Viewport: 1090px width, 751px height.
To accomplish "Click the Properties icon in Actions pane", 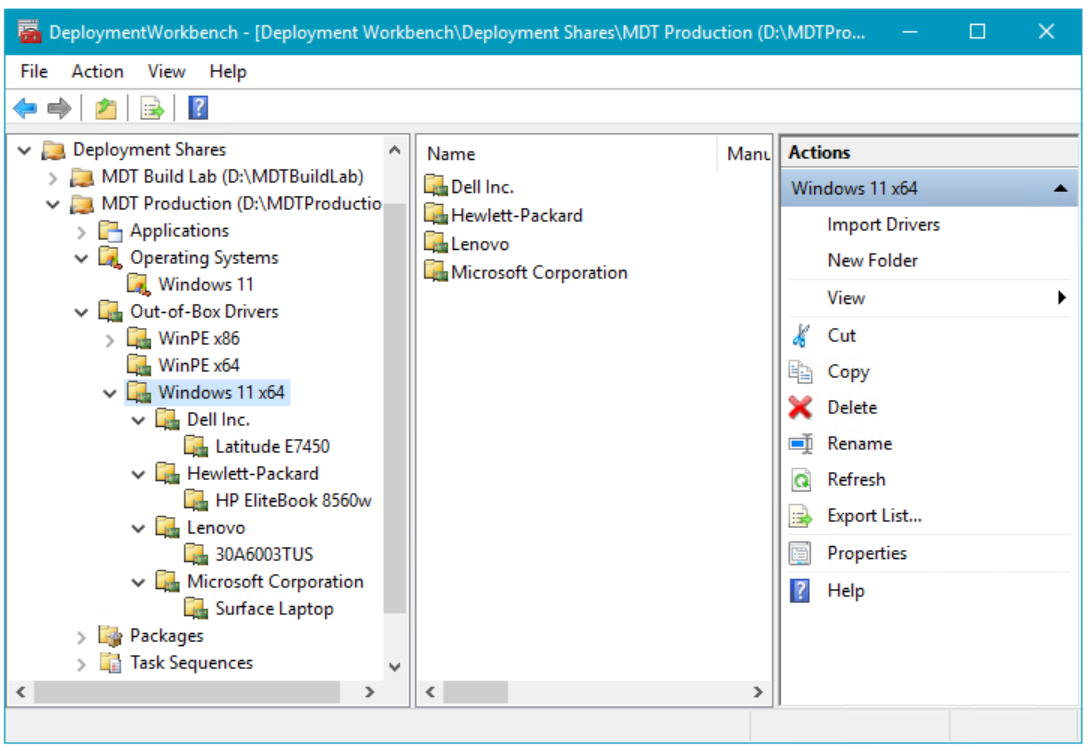I will tap(800, 553).
